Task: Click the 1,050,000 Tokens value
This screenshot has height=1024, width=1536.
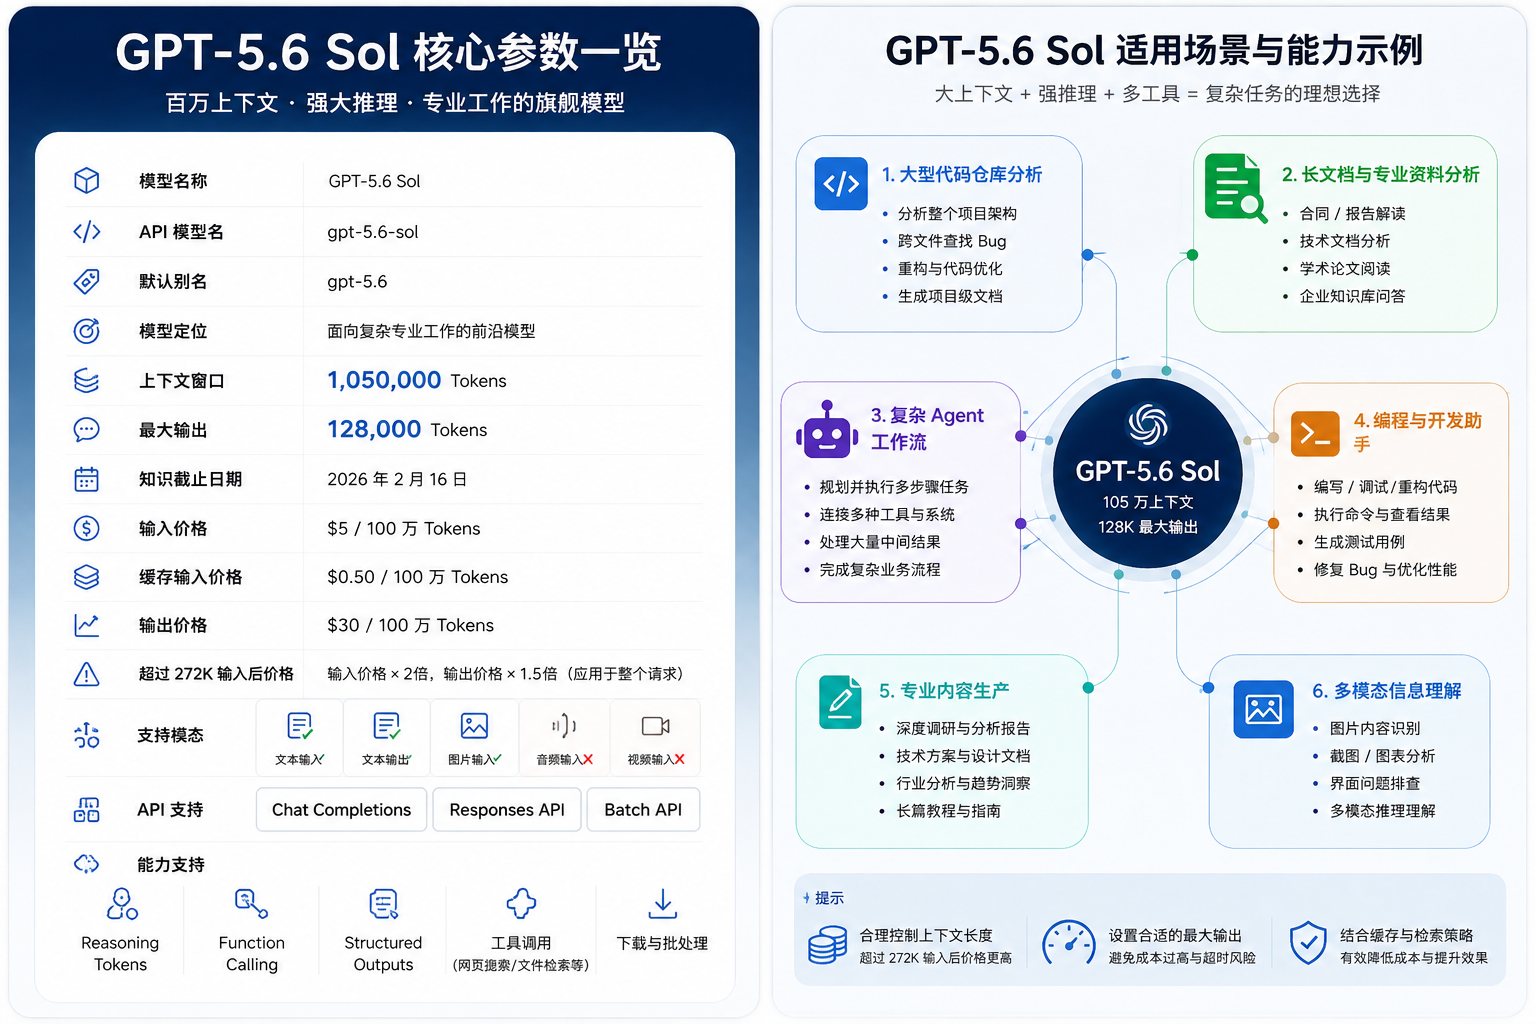Action: pos(417,380)
